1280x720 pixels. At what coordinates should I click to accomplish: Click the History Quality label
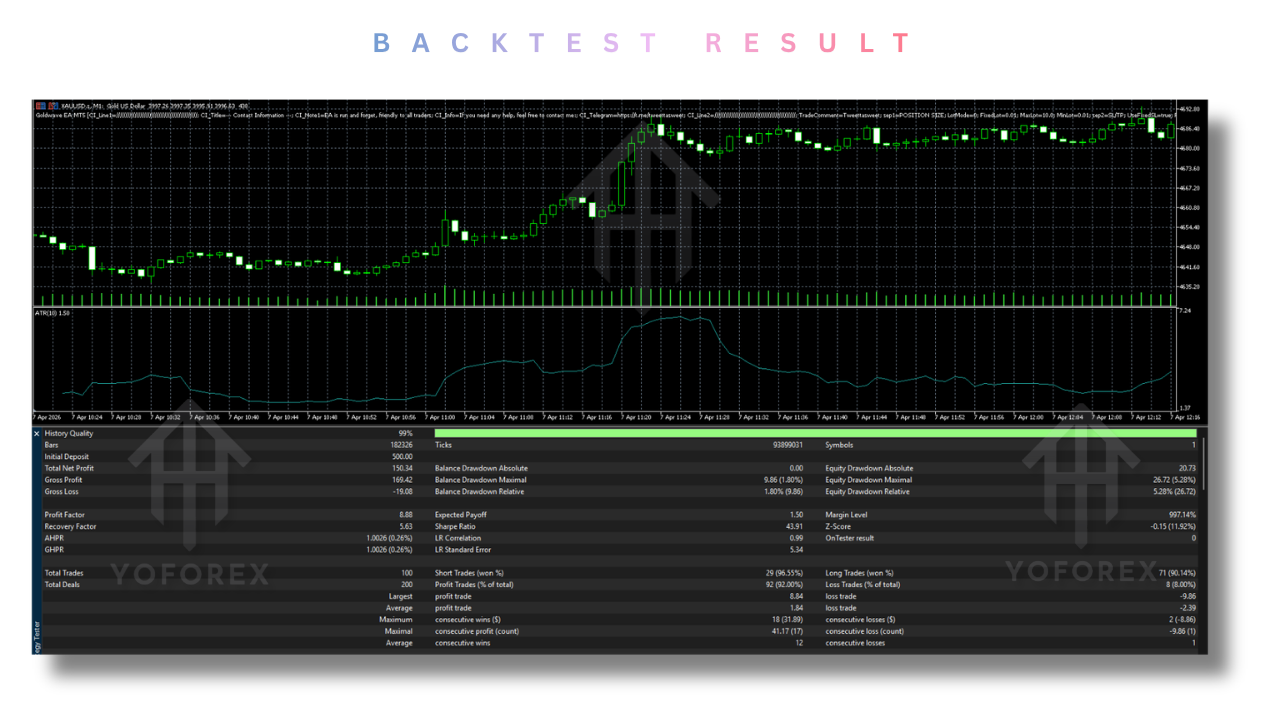69,433
